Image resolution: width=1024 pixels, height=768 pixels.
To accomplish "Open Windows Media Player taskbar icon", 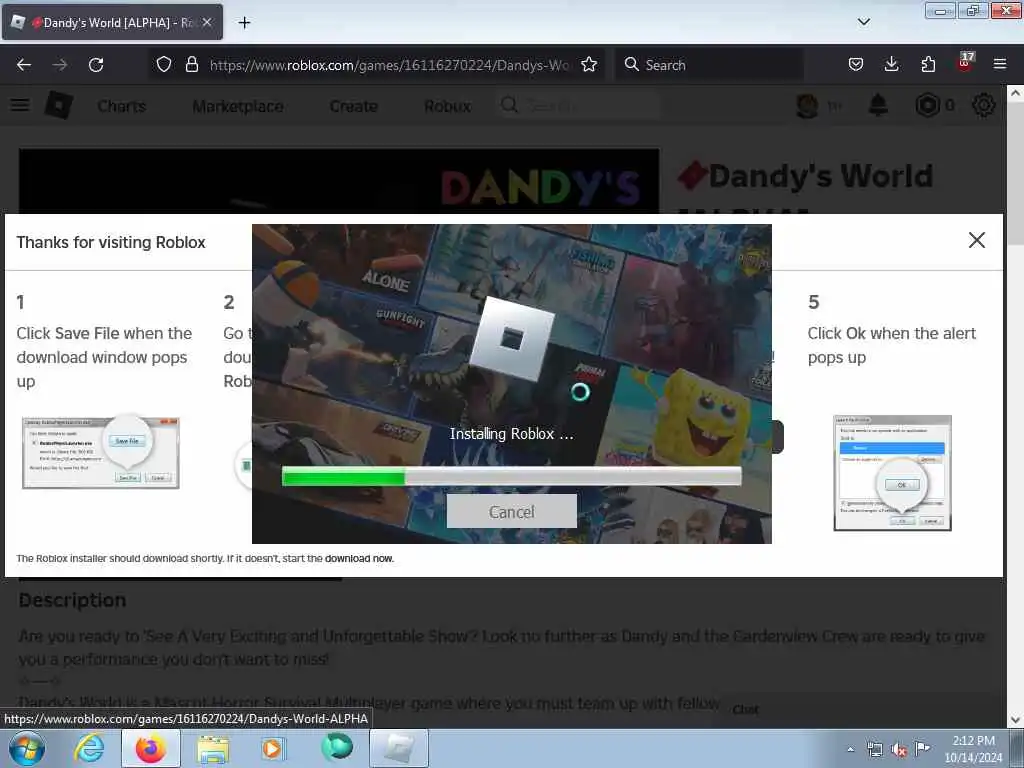I will pos(272,748).
